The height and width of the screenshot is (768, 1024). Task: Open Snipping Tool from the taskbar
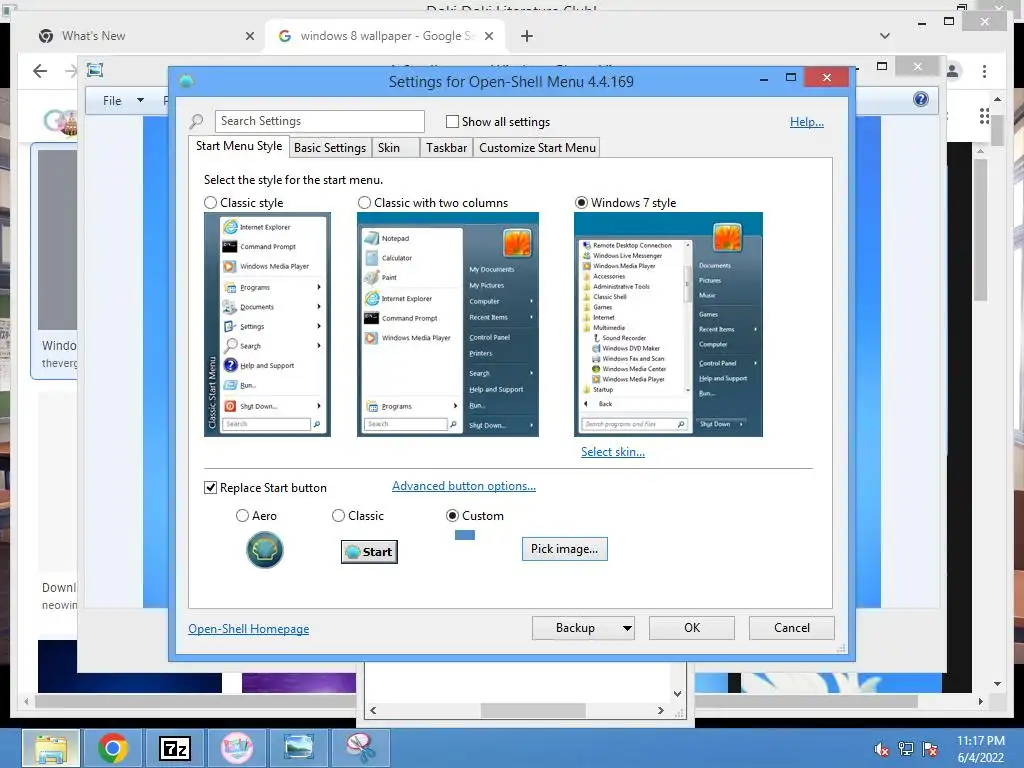pos(360,748)
